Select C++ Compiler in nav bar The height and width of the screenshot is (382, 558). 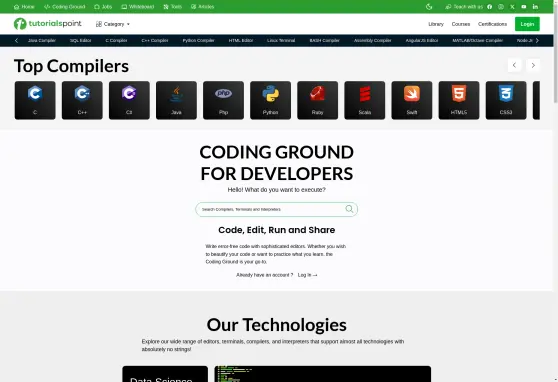click(x=155, y=40)
